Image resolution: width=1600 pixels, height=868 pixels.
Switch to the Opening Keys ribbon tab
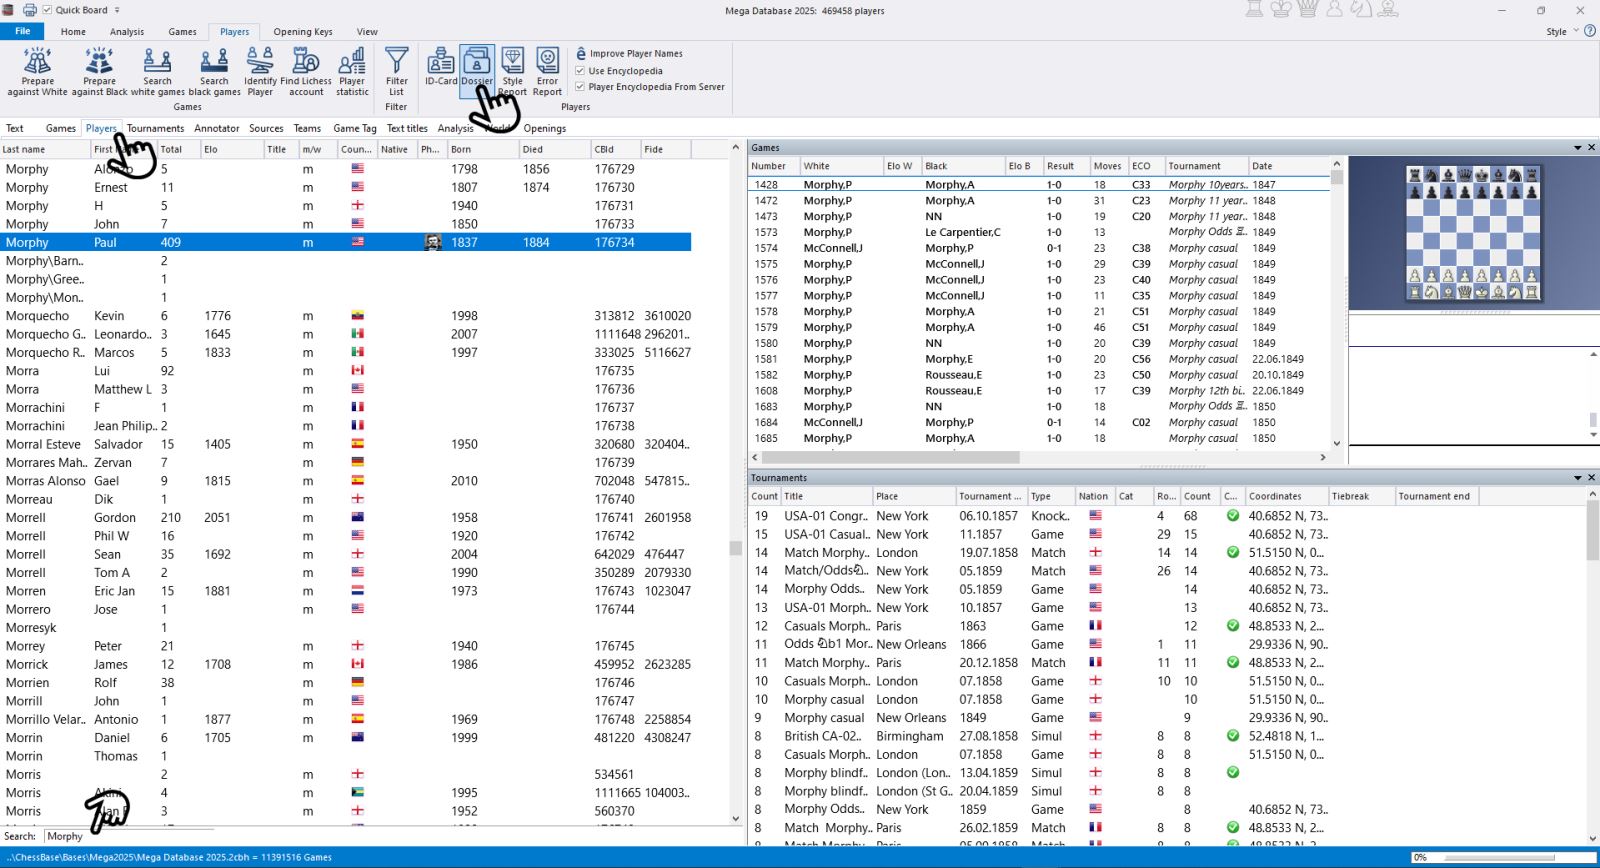click(x=302, y=32)
